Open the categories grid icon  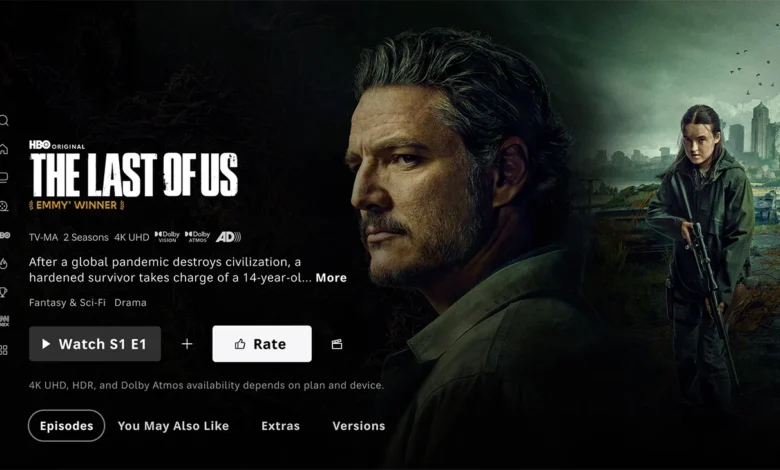[4, 350]
